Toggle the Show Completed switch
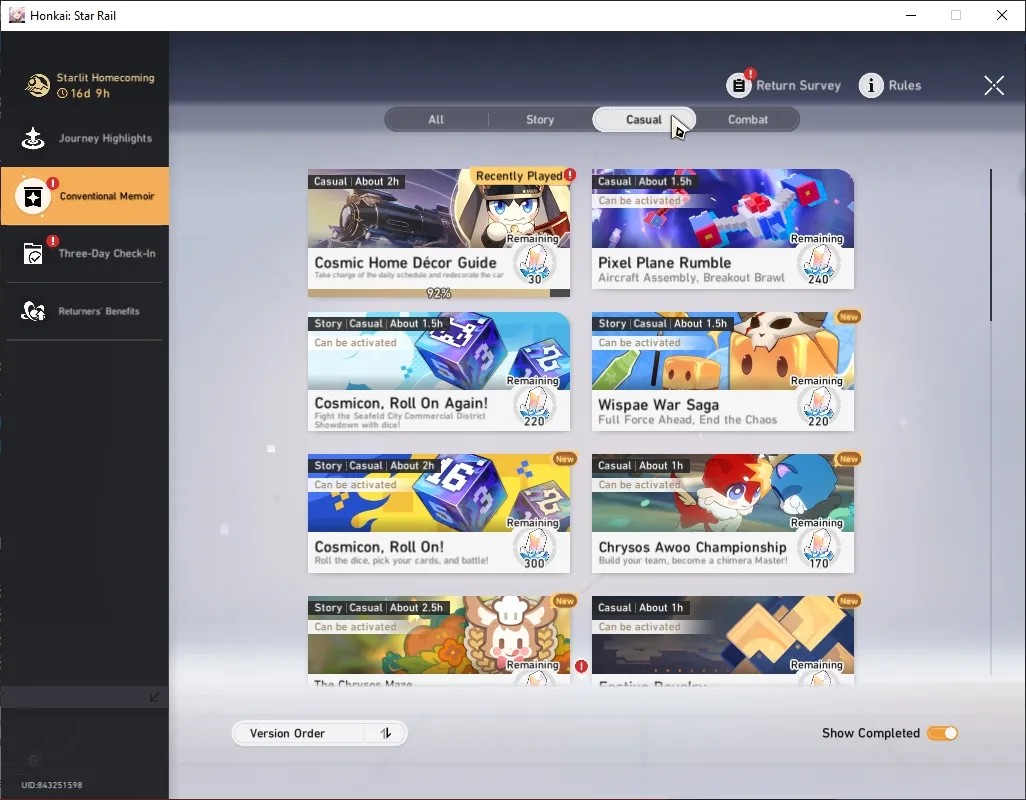The image size is (1026, 800). tap(942, 733)
